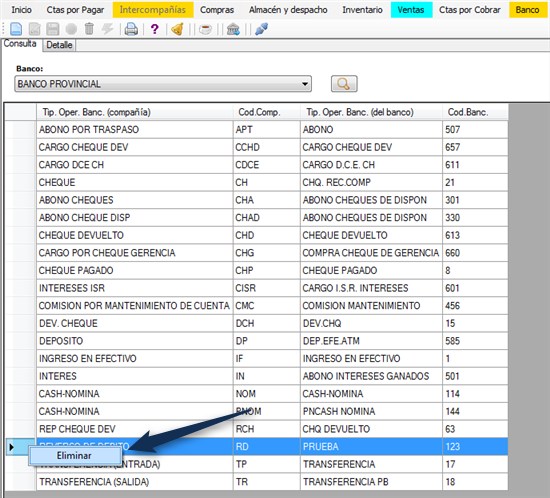550x498 pixels.
Task: Click the new document toolbar icon
Action: [16, 29]
